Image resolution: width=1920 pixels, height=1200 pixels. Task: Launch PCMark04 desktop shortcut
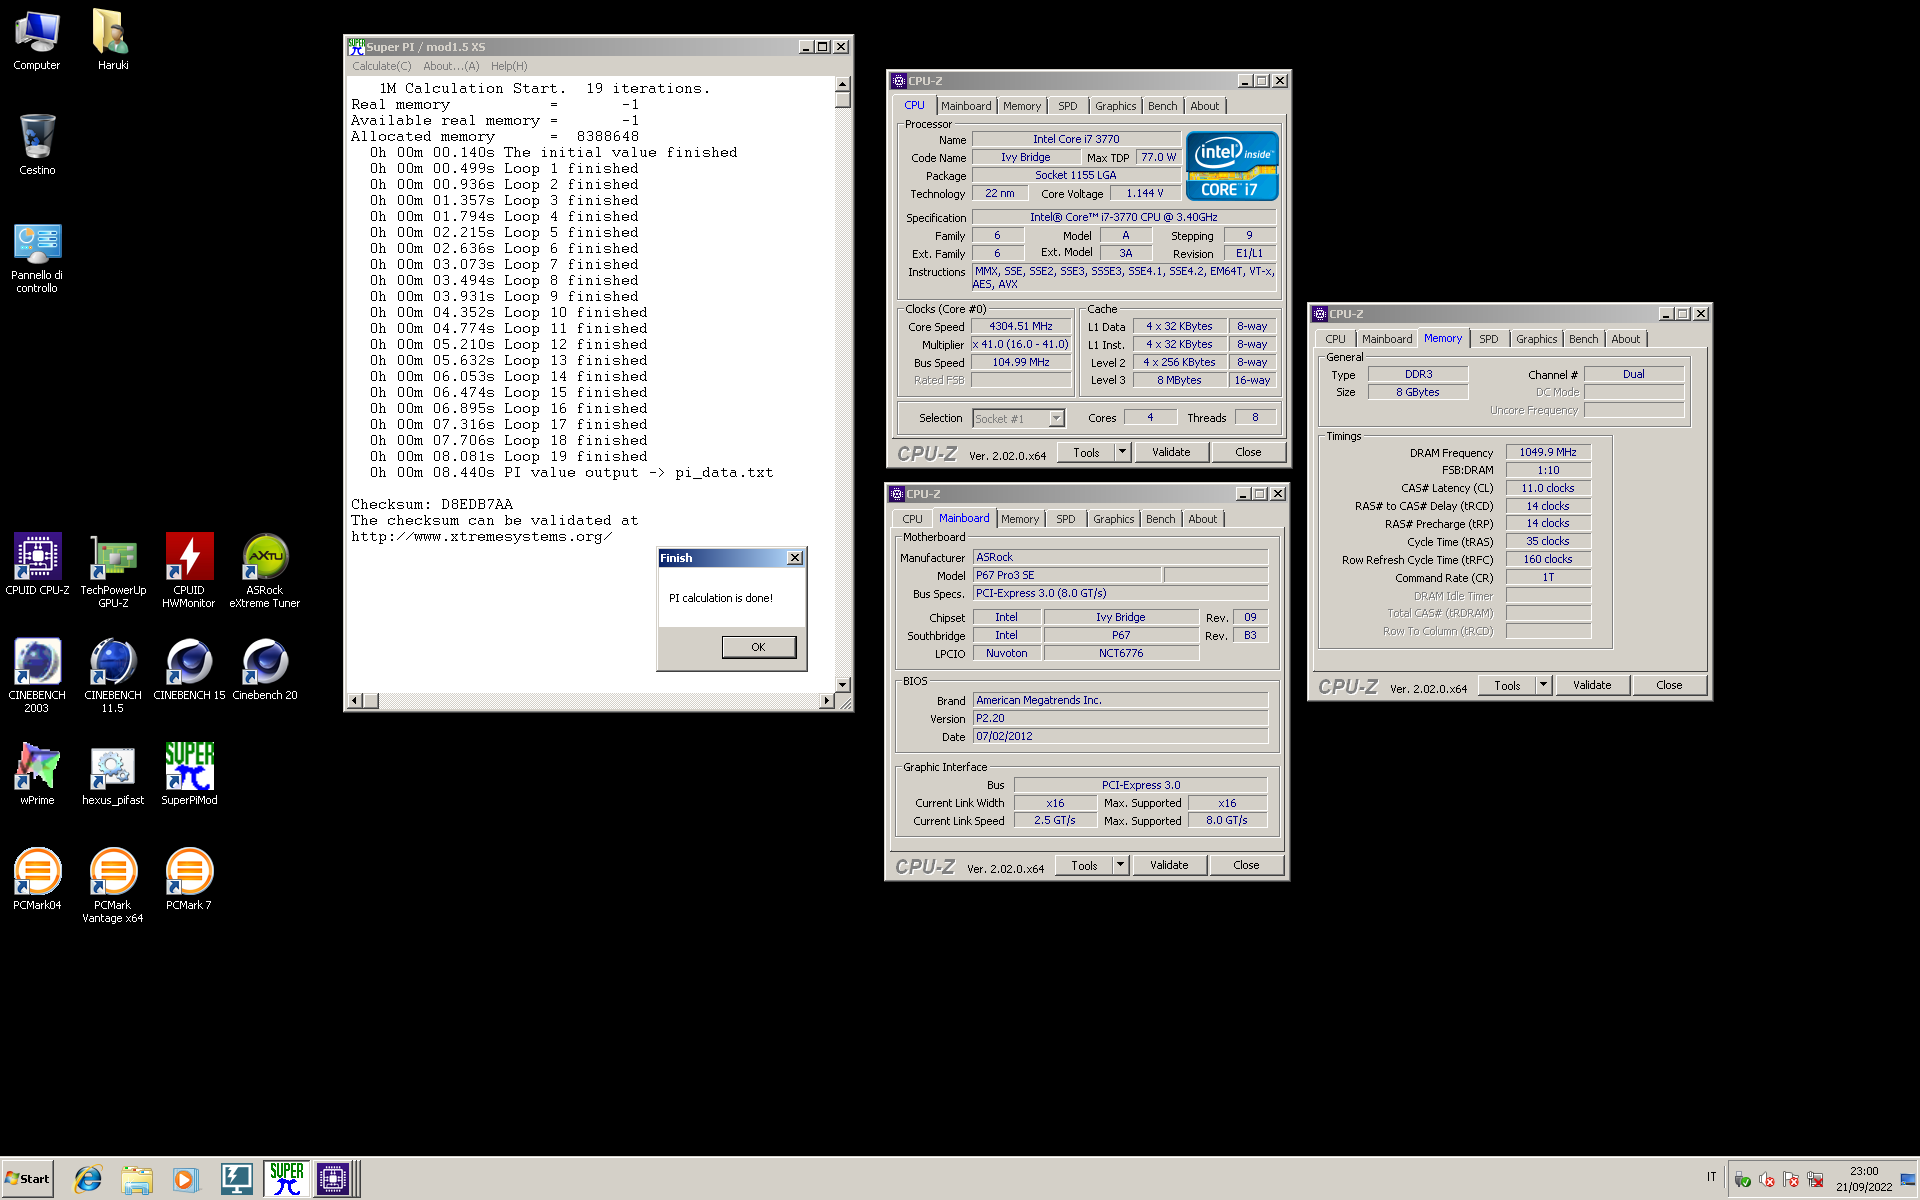[37, 880]
